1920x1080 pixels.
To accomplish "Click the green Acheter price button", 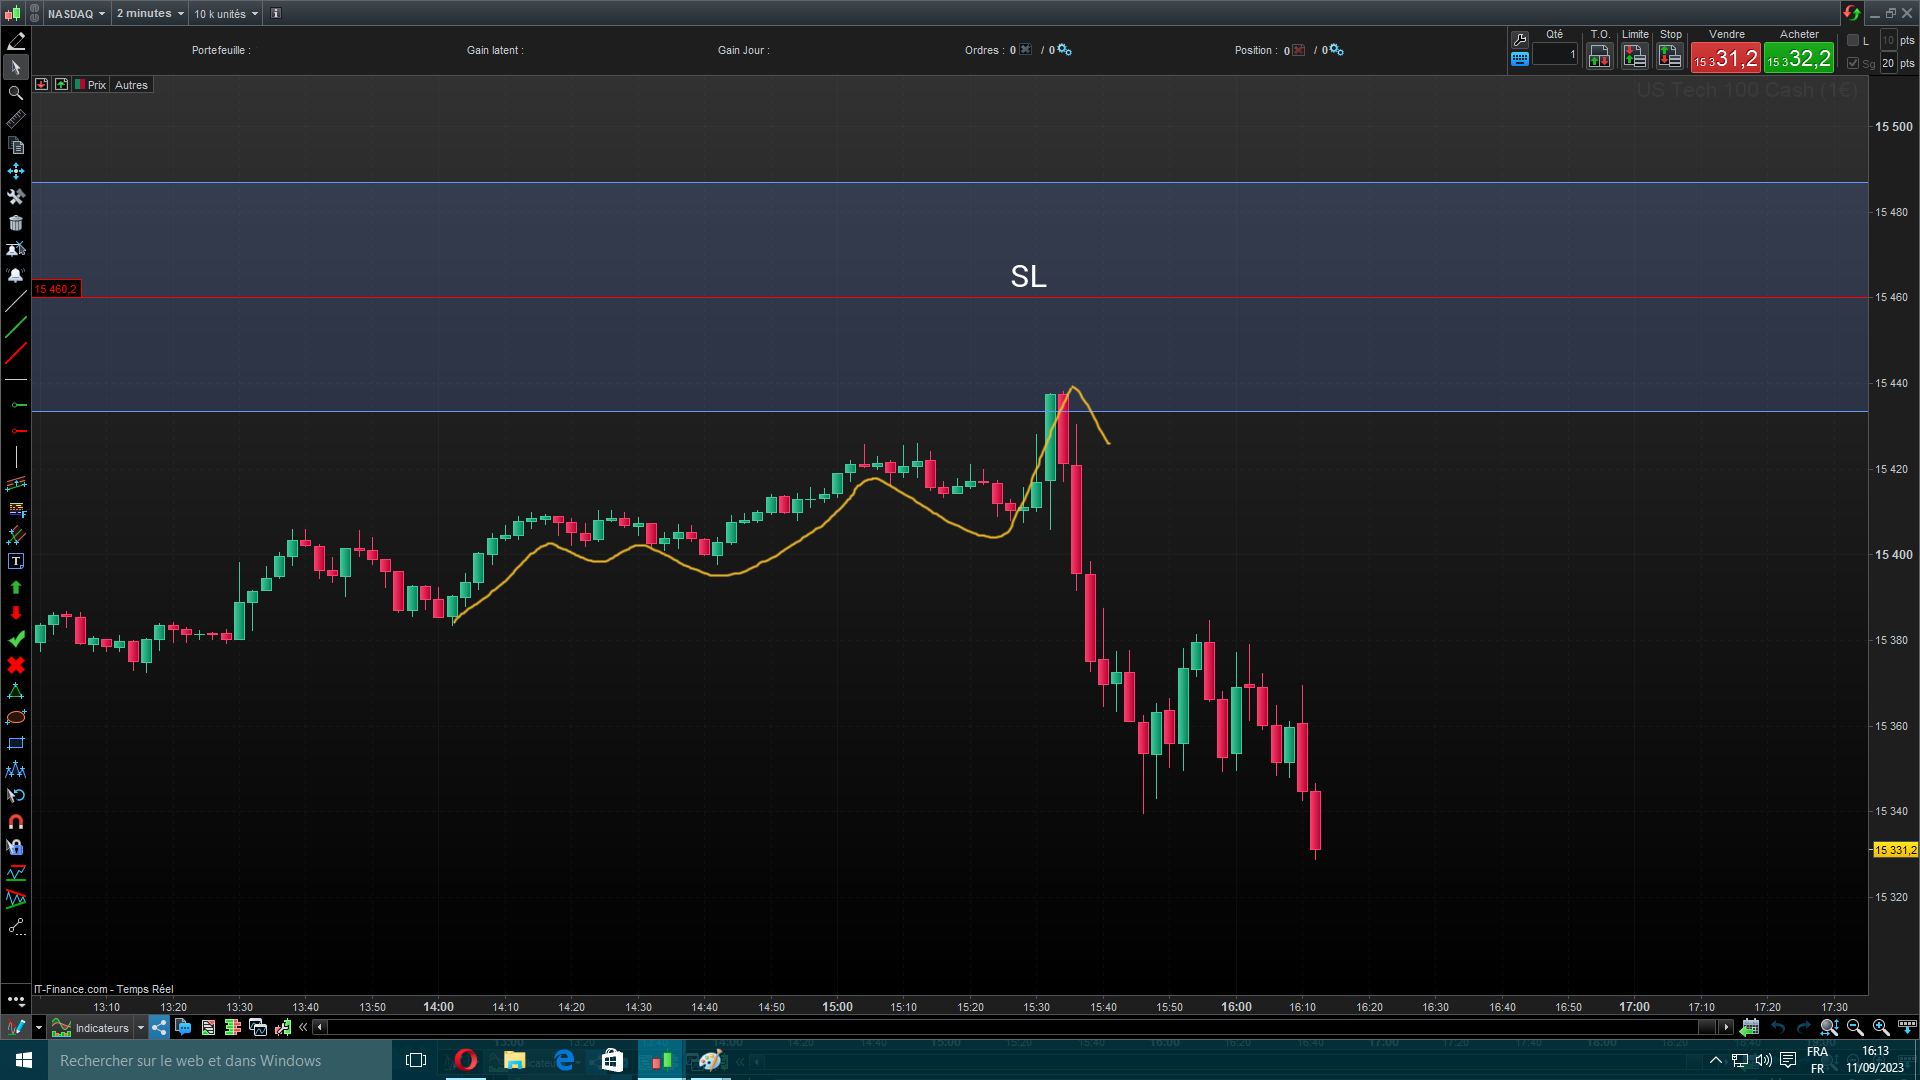I will [1799, 59].
